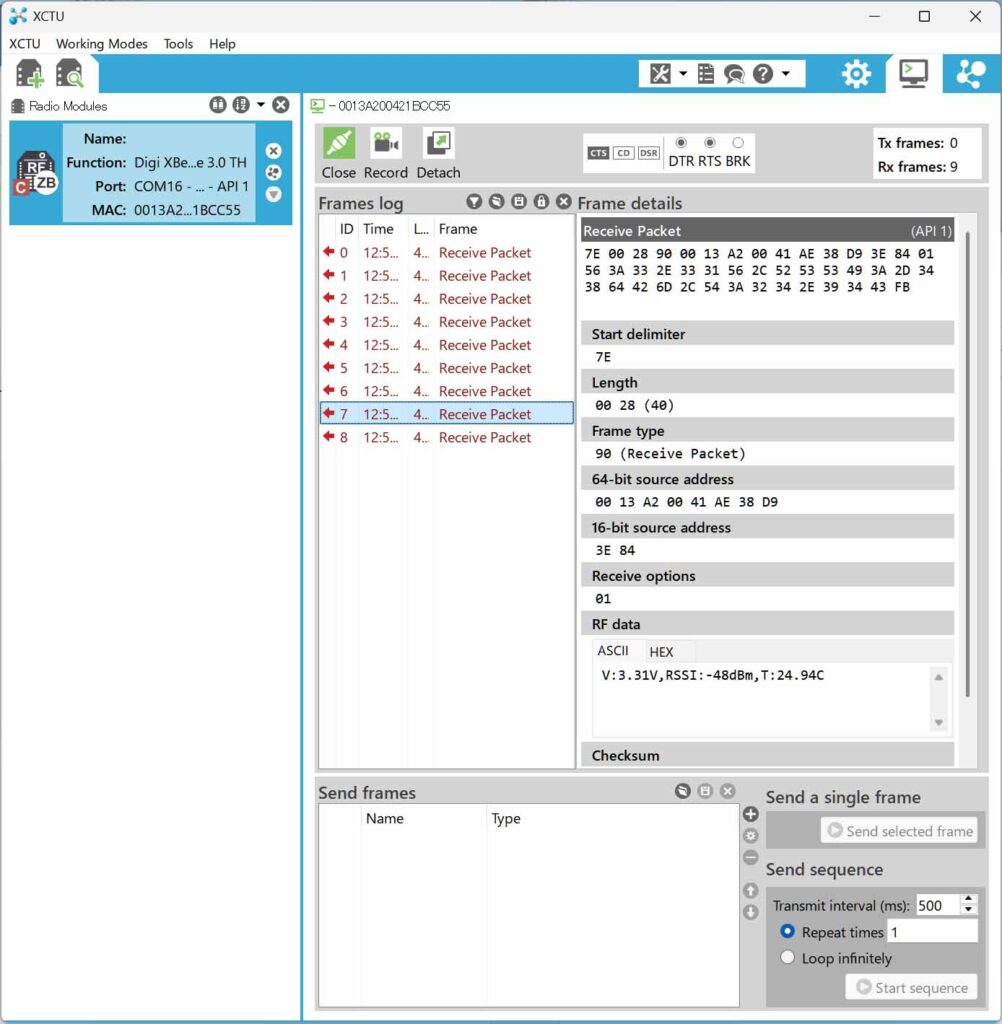This screenshot has height=1024, width=1002.
Task: Click sort radio modules icon
Action: 241,104
